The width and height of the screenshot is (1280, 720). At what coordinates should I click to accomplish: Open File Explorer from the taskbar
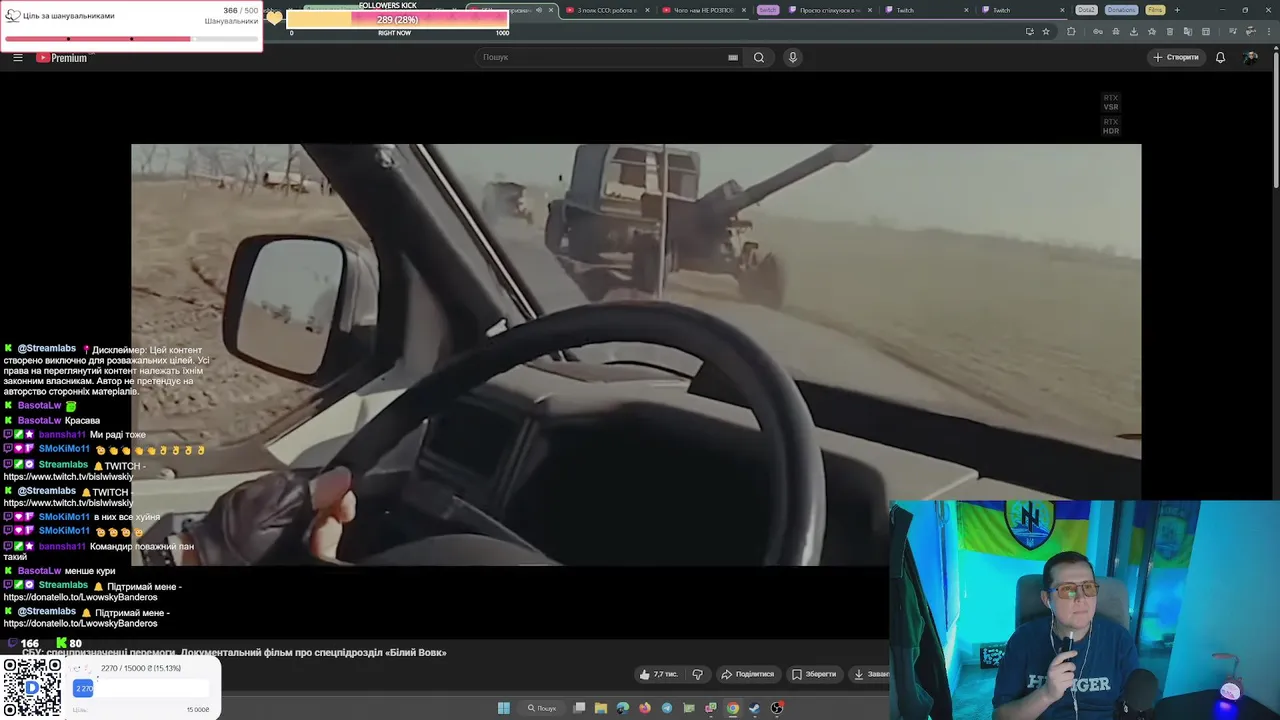(x=601, y=708)
